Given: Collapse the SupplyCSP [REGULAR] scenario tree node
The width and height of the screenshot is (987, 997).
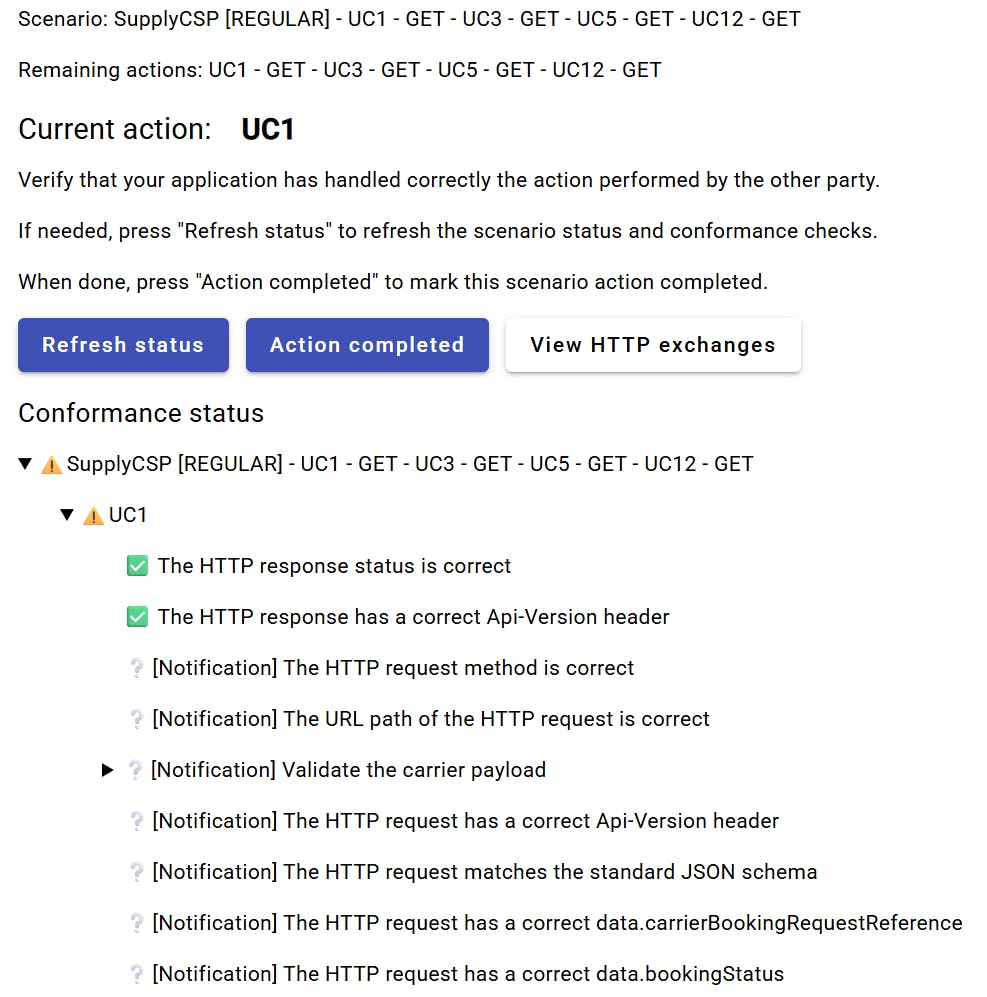Looking at the screenshot, I should point(25,464).
